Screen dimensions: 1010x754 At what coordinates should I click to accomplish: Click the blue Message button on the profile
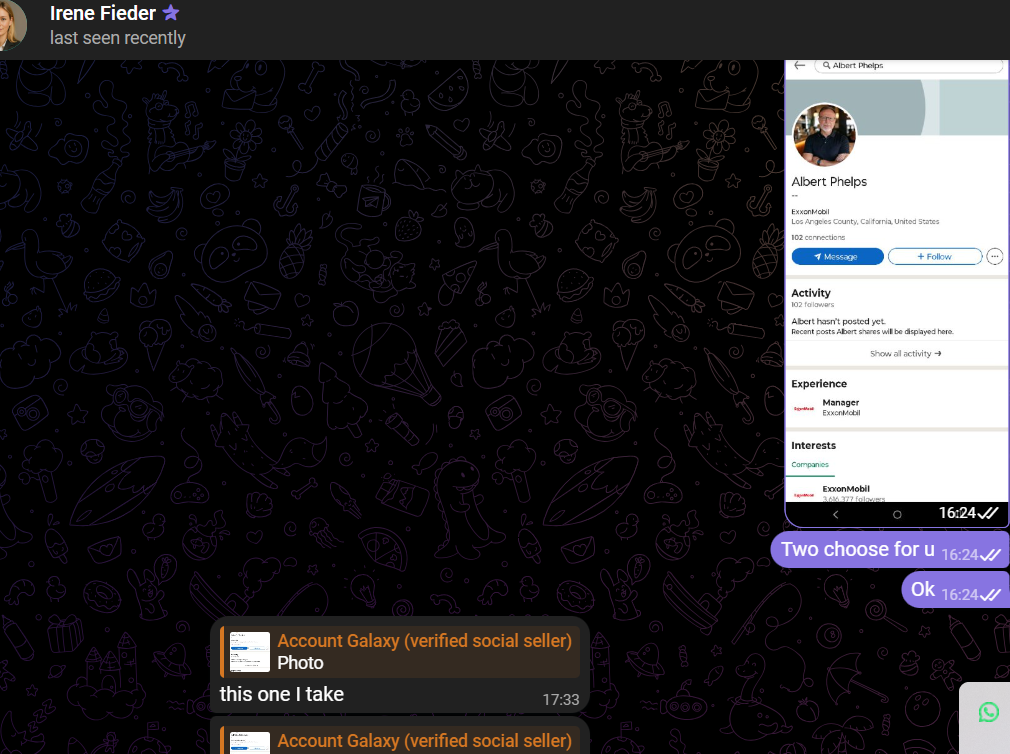pyautogui.click(x=837, y=256)
